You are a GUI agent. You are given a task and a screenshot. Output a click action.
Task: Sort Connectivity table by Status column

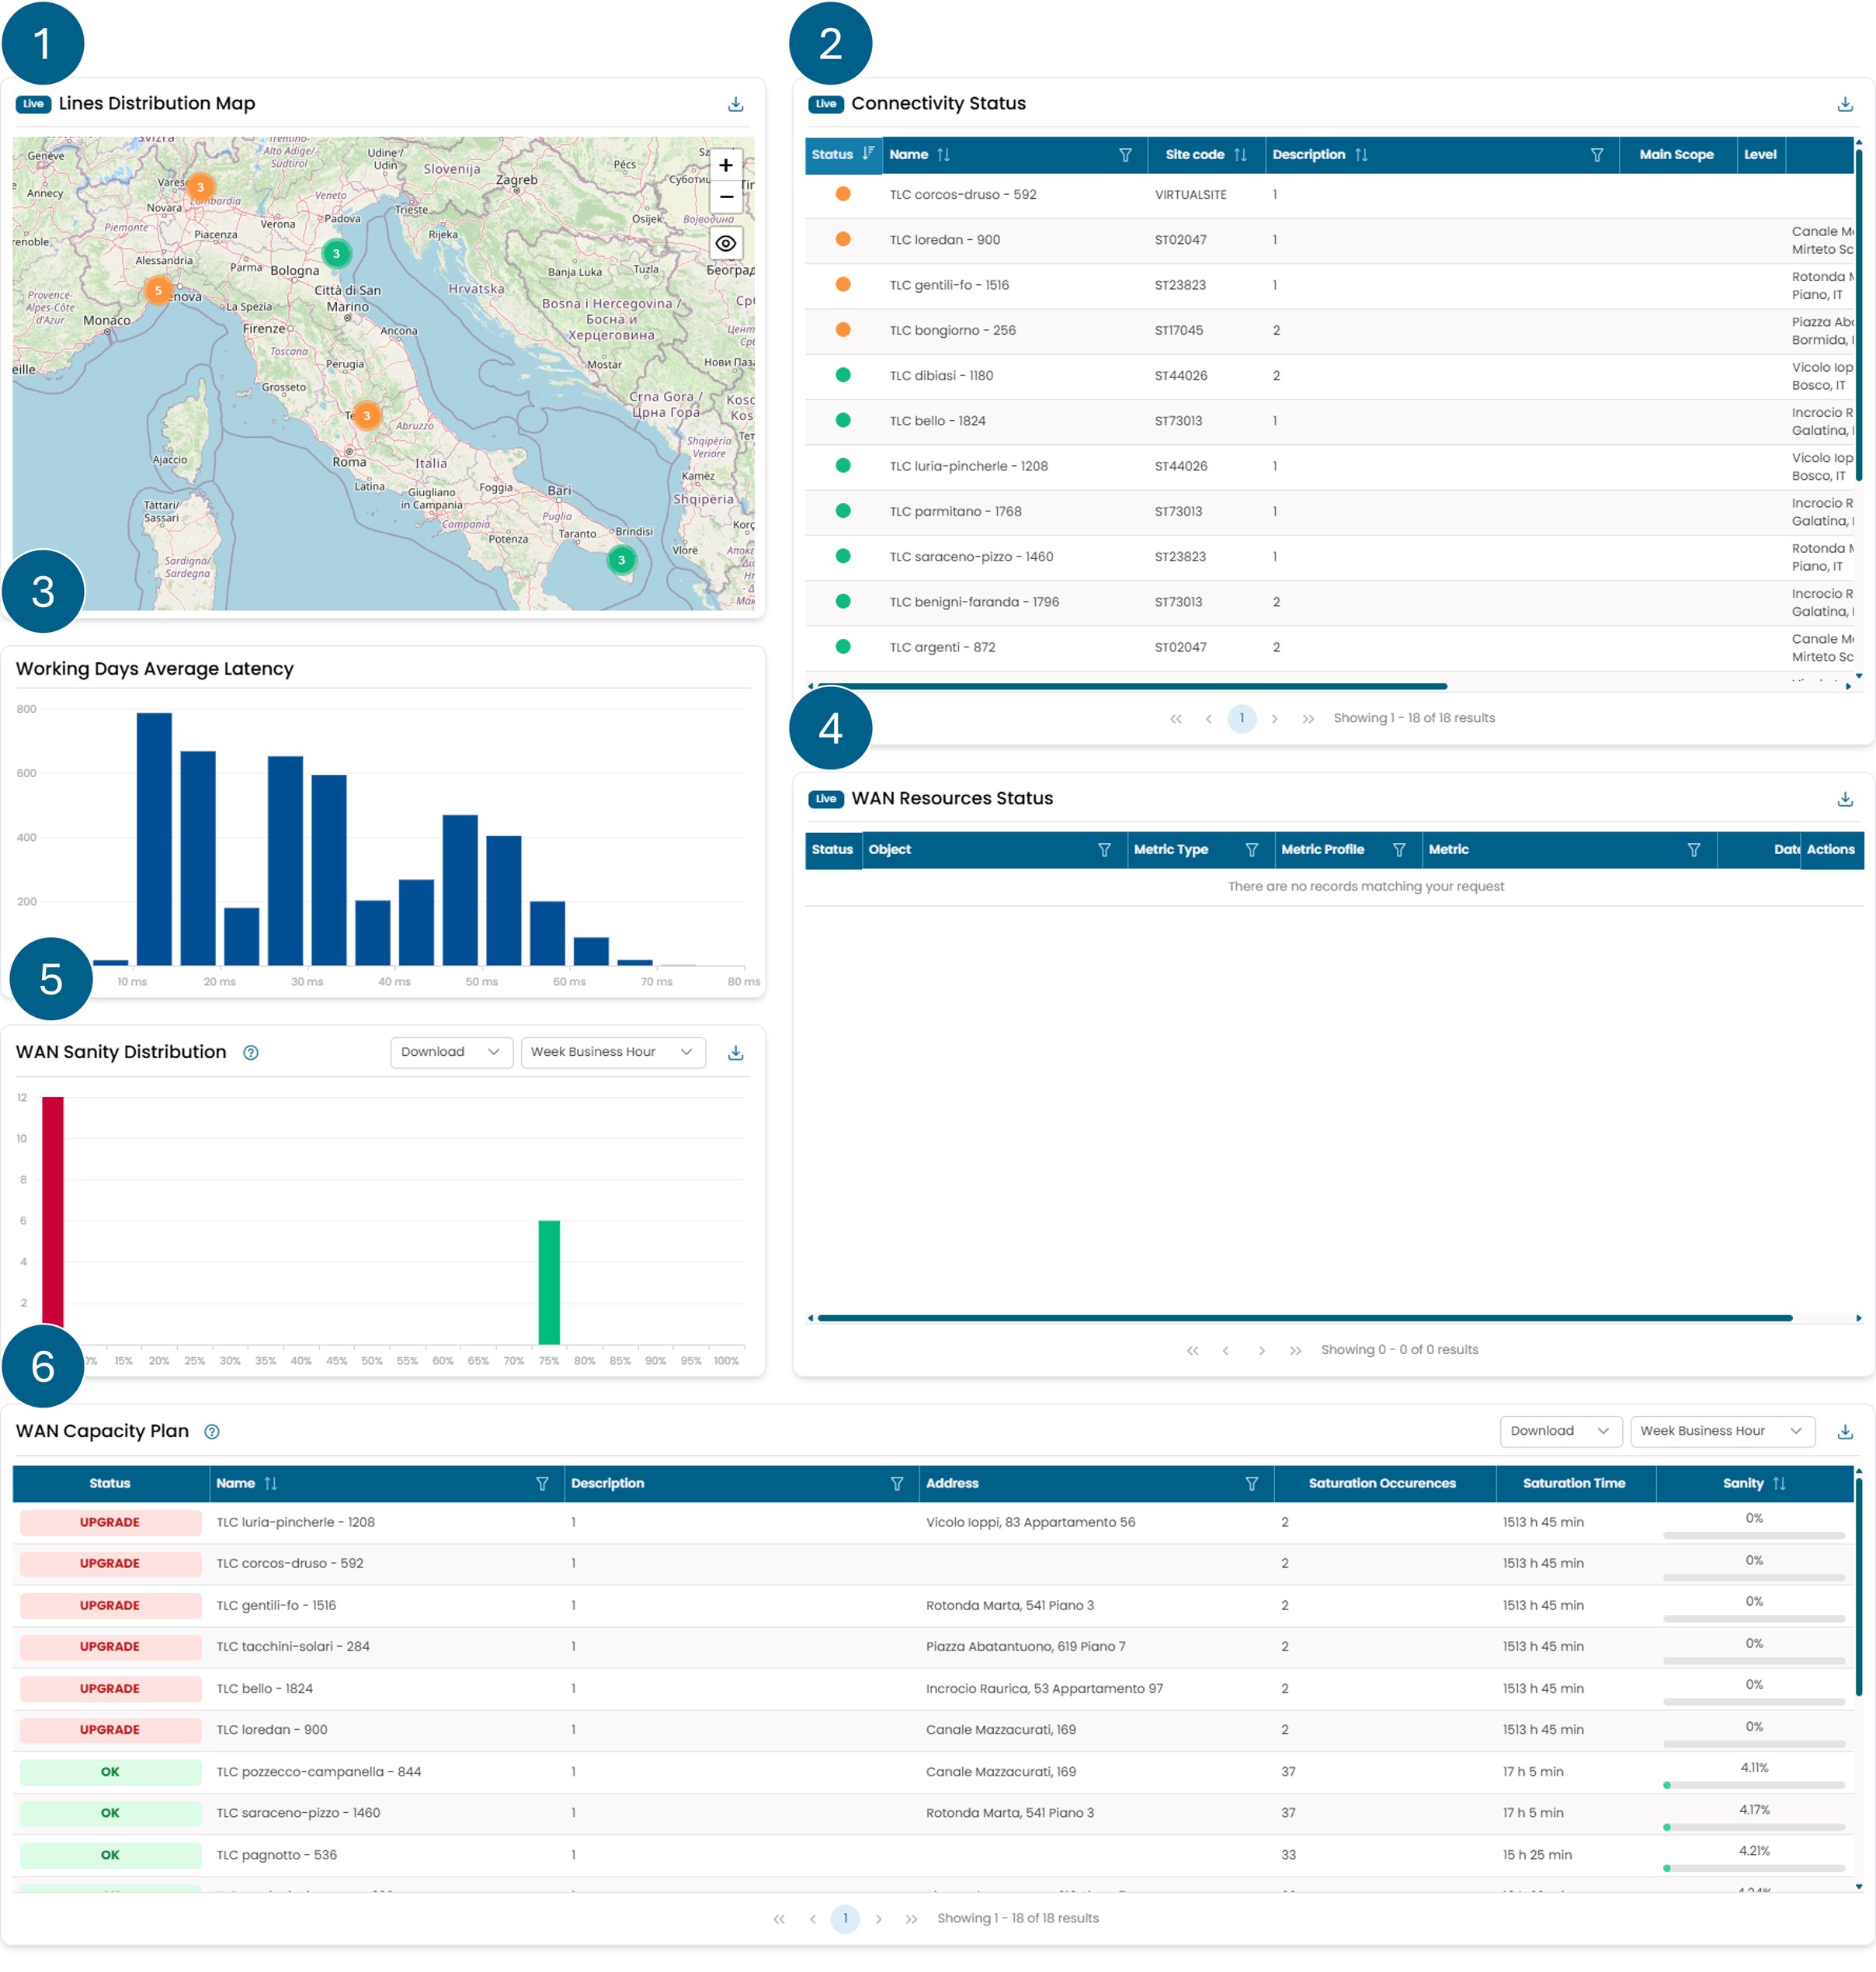[x=867, y=154]
